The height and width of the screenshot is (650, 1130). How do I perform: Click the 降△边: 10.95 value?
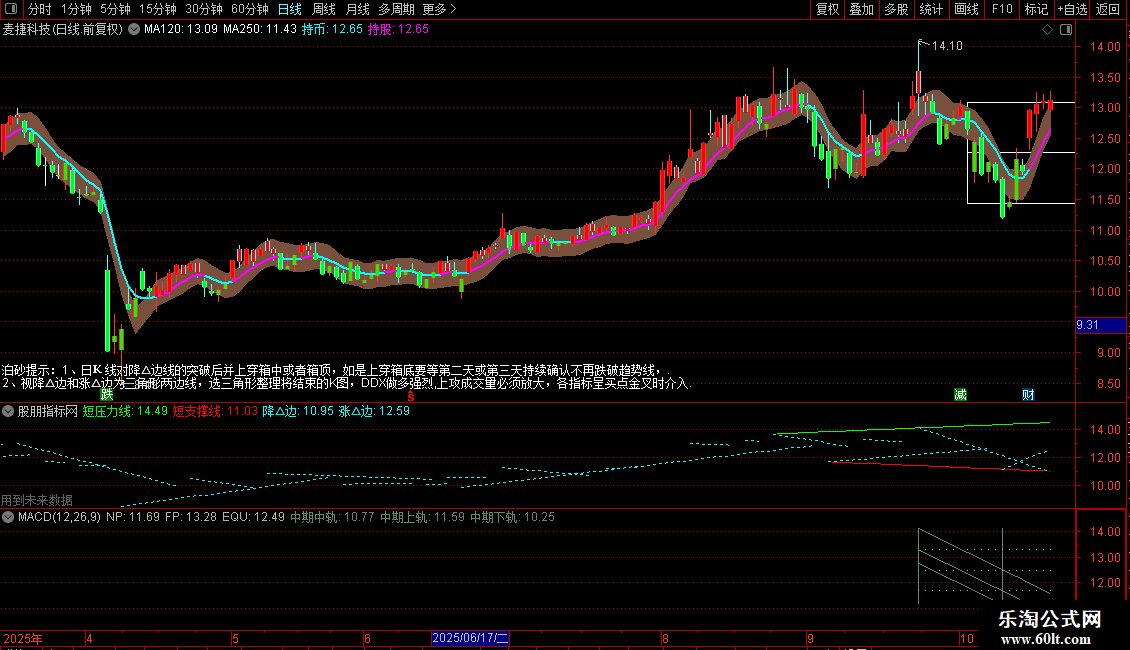(x=298, y=411)
